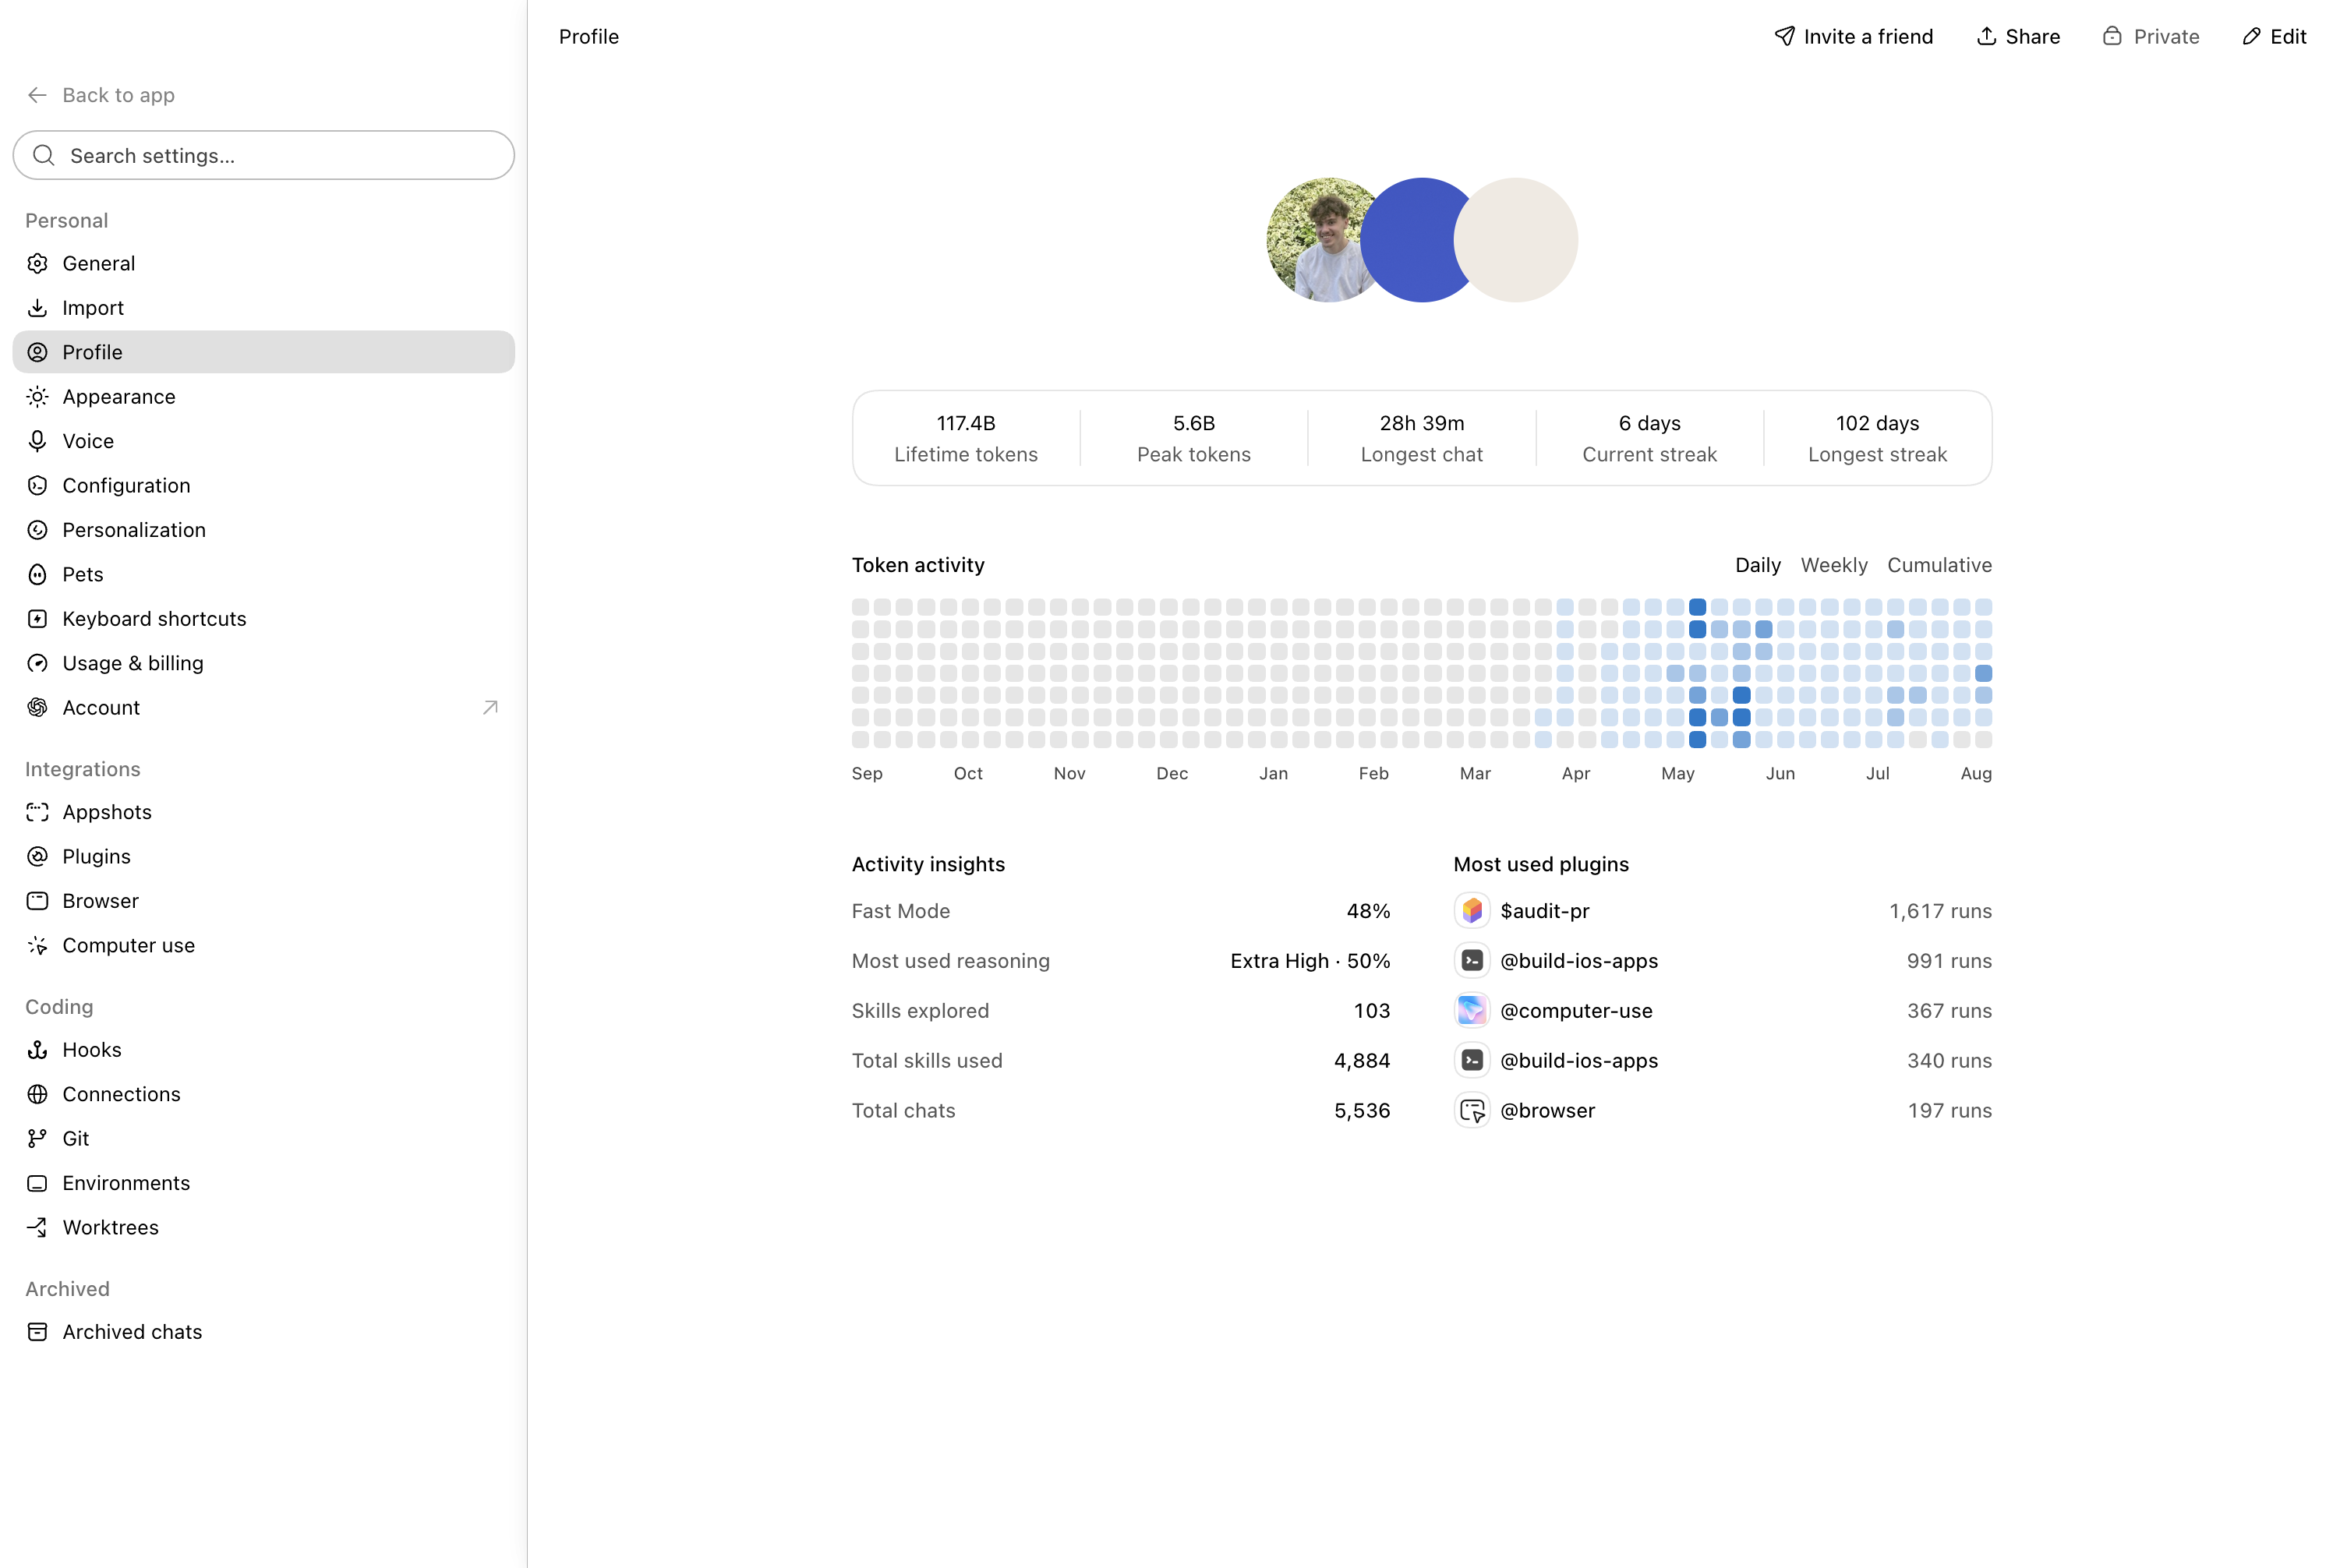
Task: Go Back to app
Action: point(100,95)
